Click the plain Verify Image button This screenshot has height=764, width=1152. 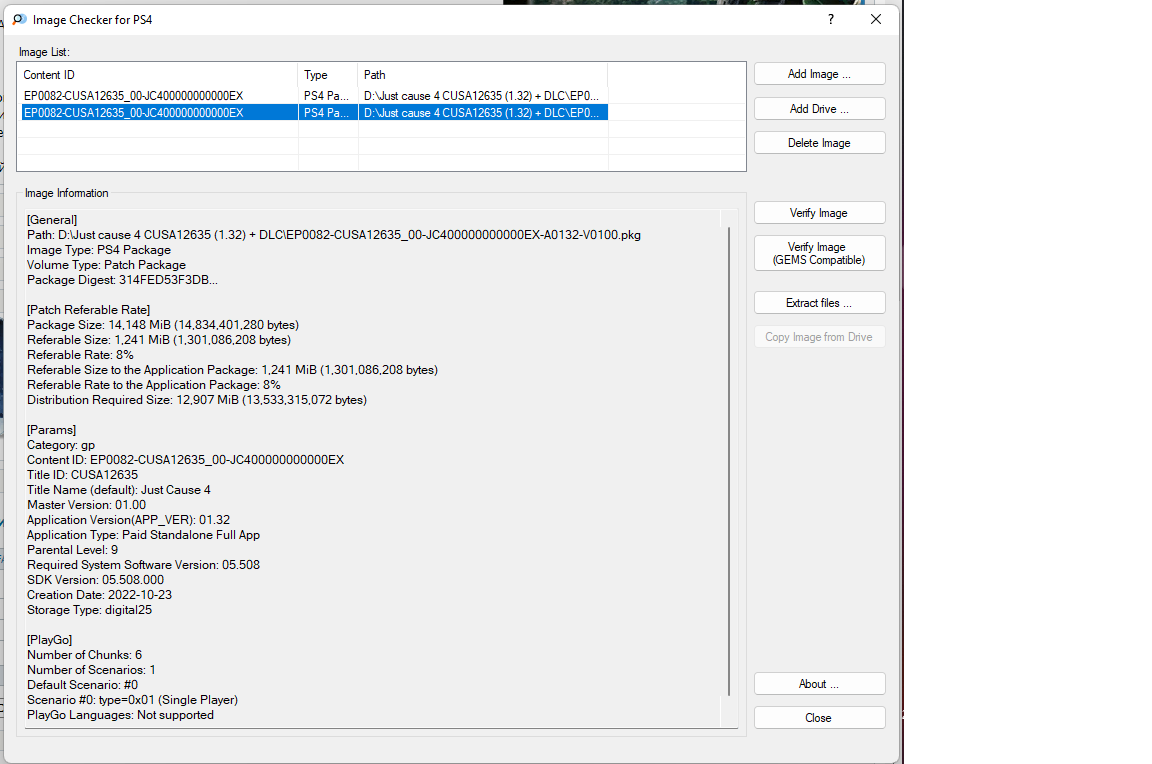coord(819,213)
